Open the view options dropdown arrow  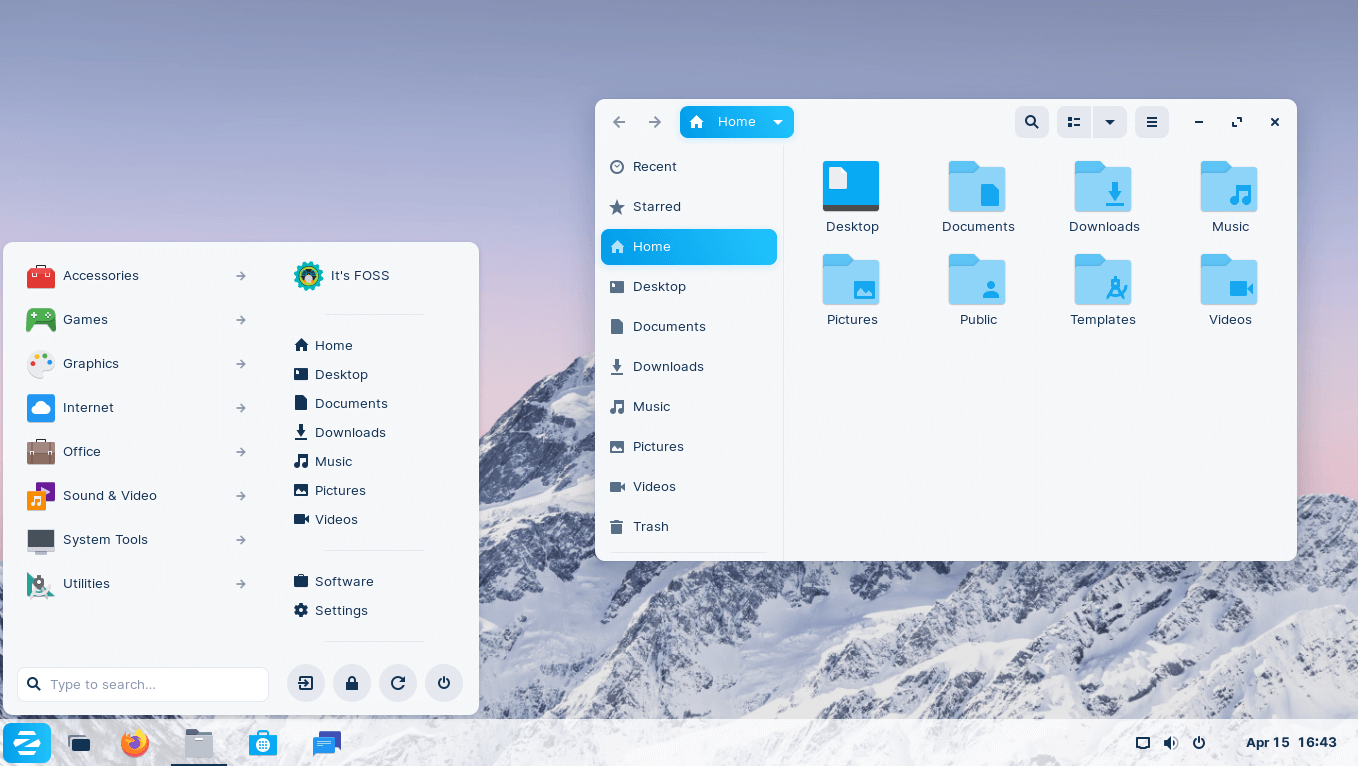(x=1110, y=122)
